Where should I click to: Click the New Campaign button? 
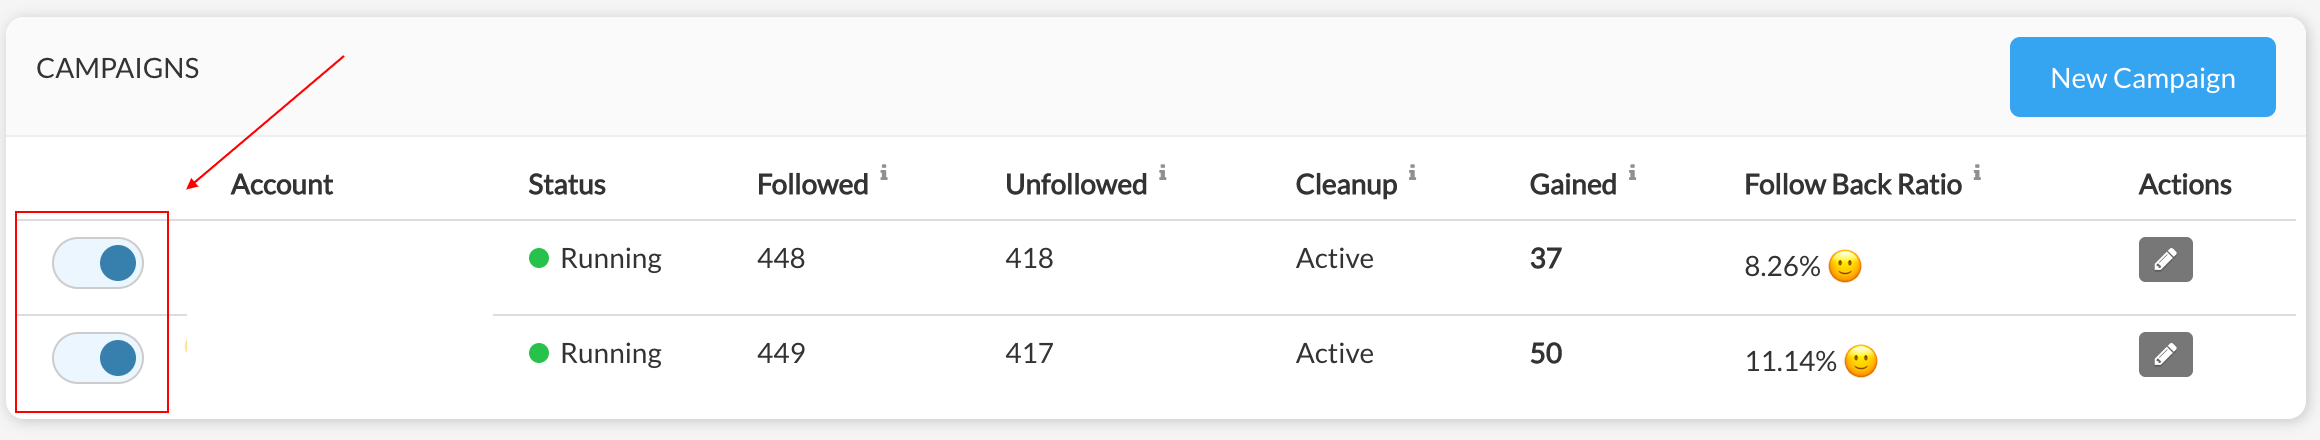pos(2143,77)
